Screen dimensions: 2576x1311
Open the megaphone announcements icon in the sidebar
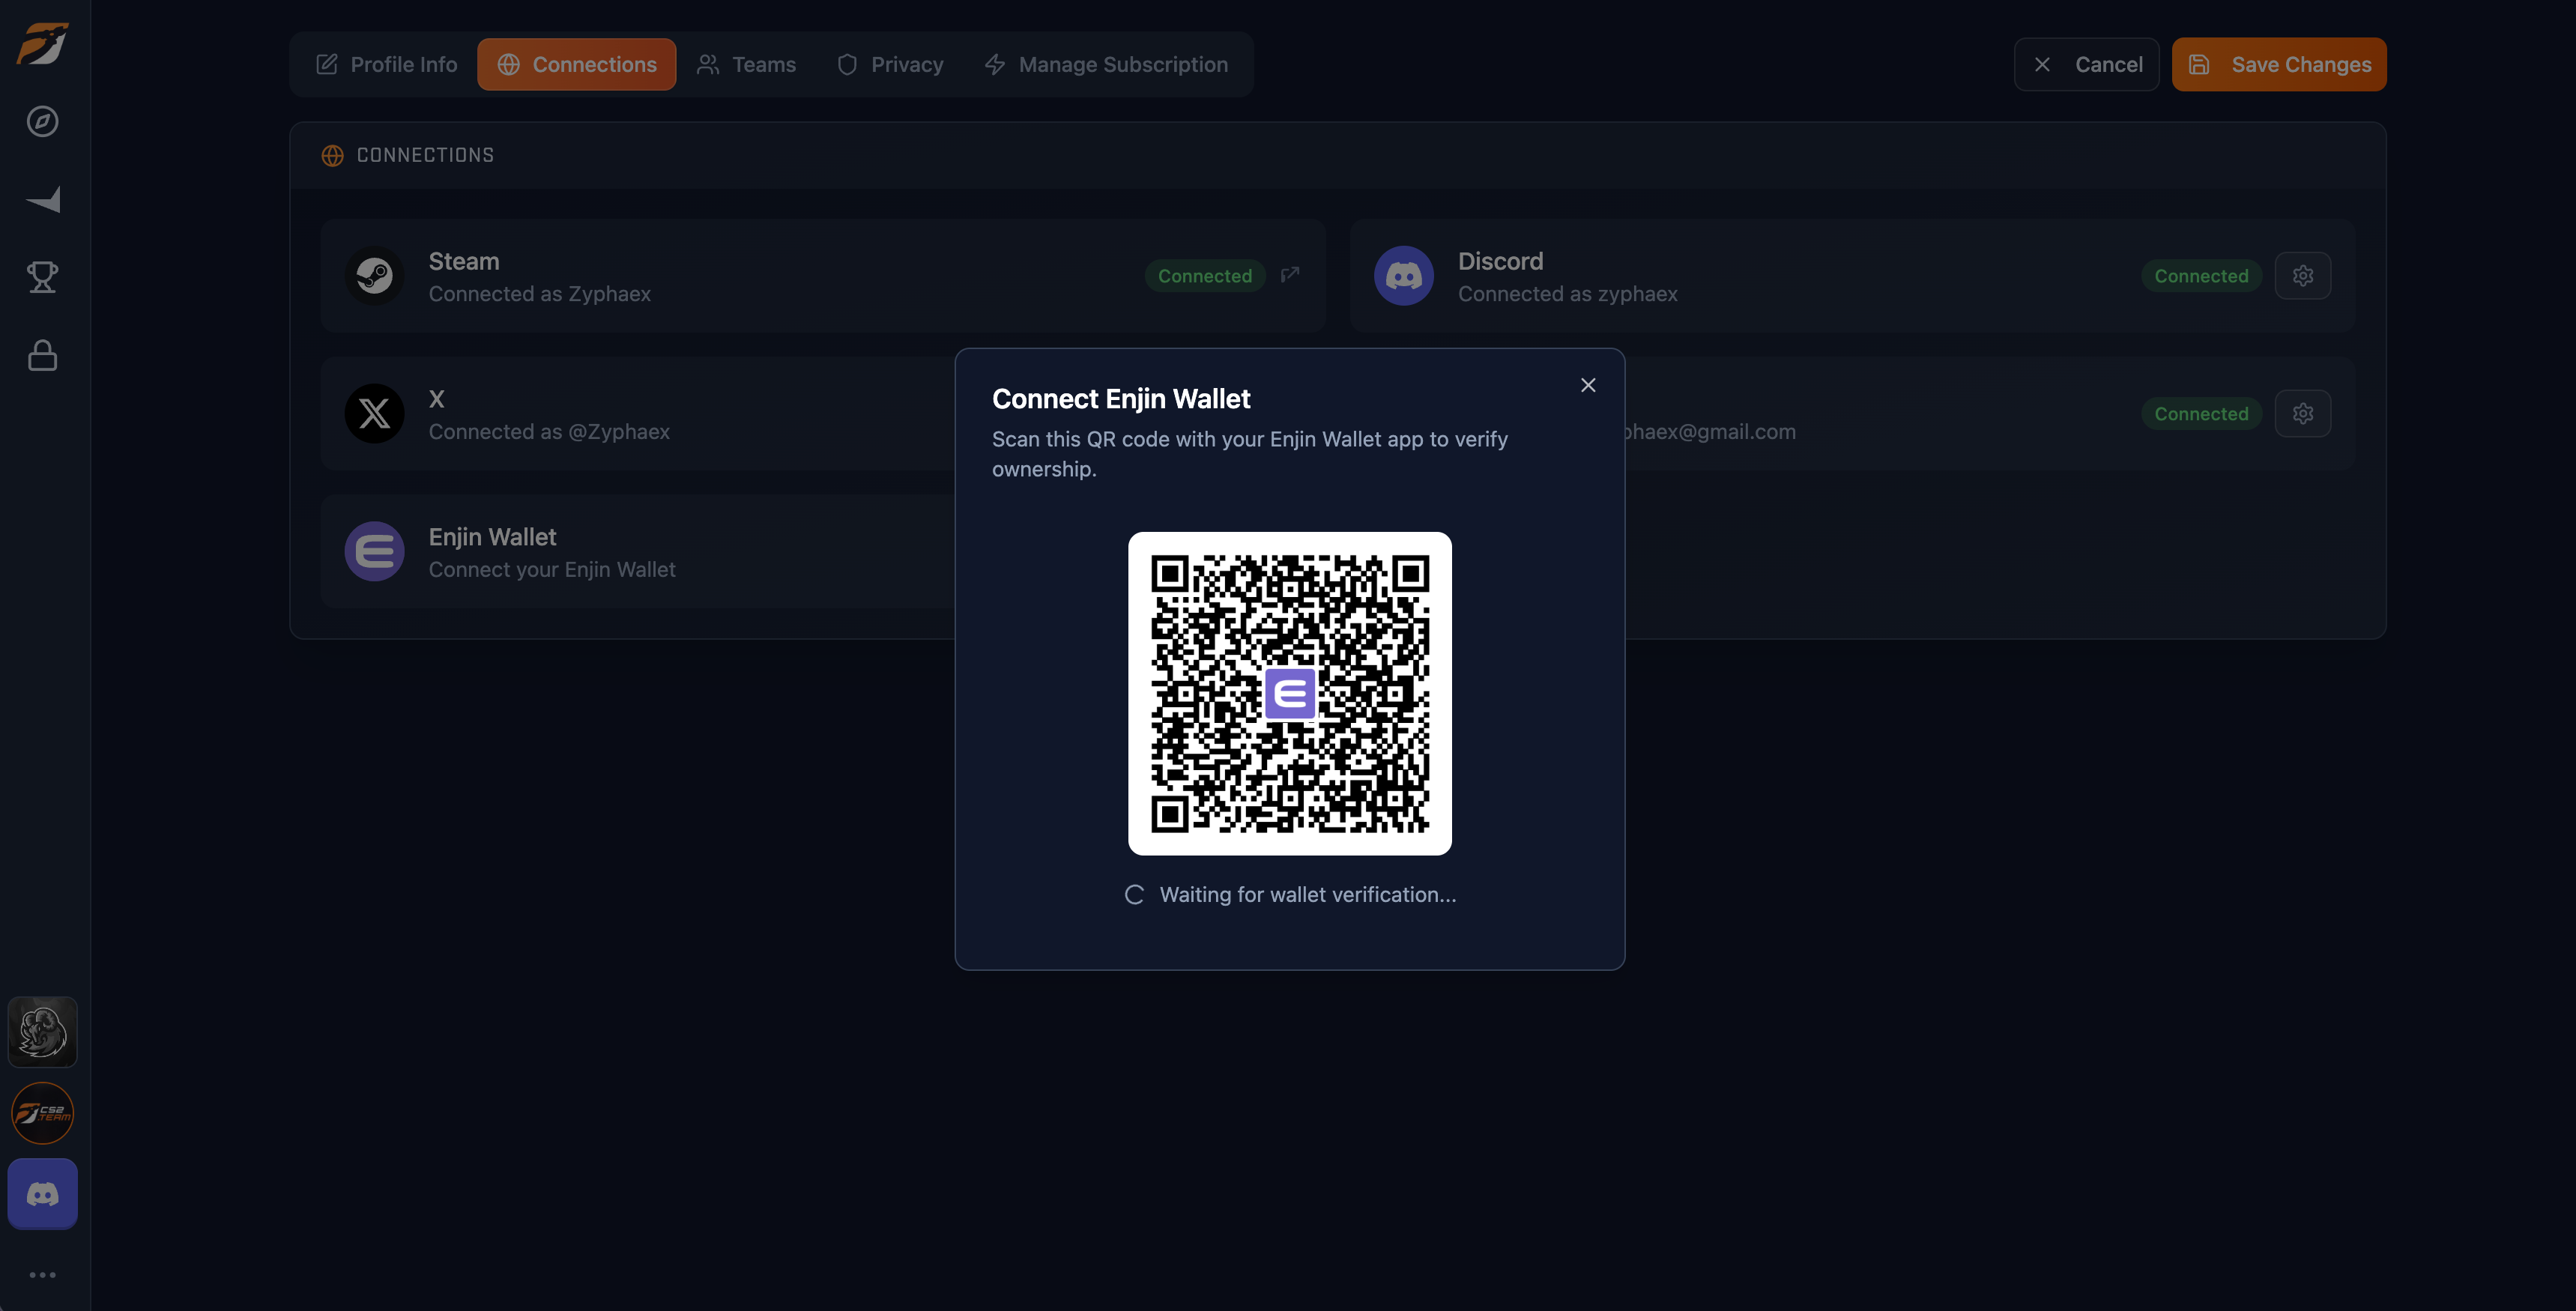[x=43, y=200]
